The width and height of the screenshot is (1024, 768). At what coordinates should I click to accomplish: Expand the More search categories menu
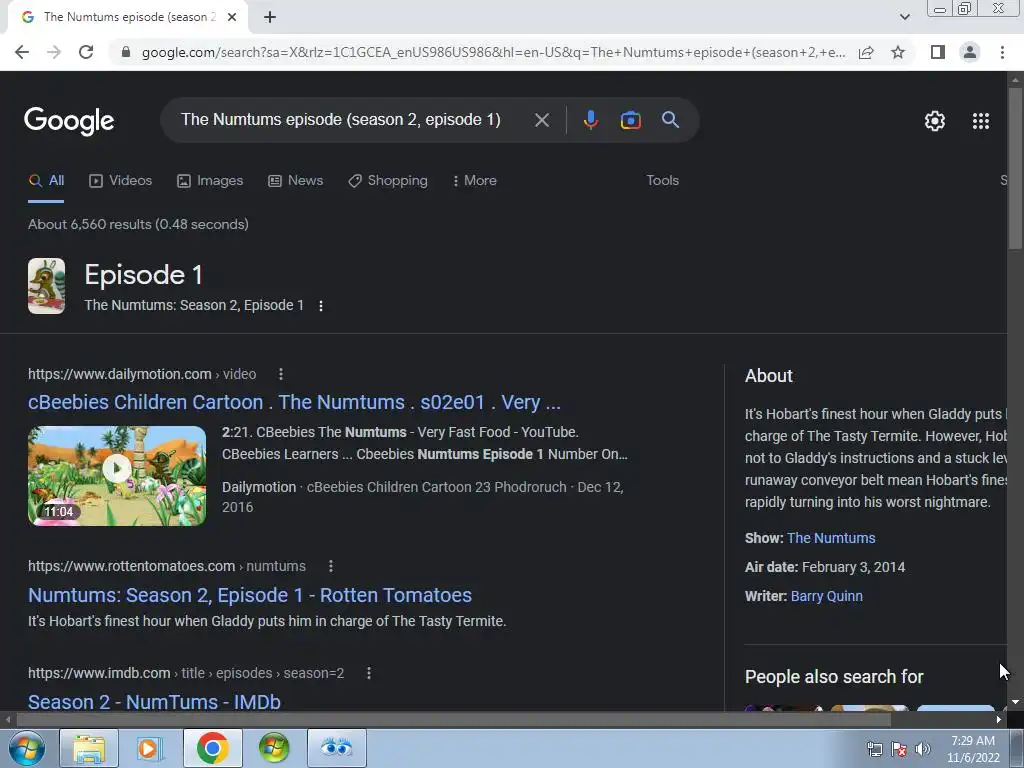click(475, 181)
